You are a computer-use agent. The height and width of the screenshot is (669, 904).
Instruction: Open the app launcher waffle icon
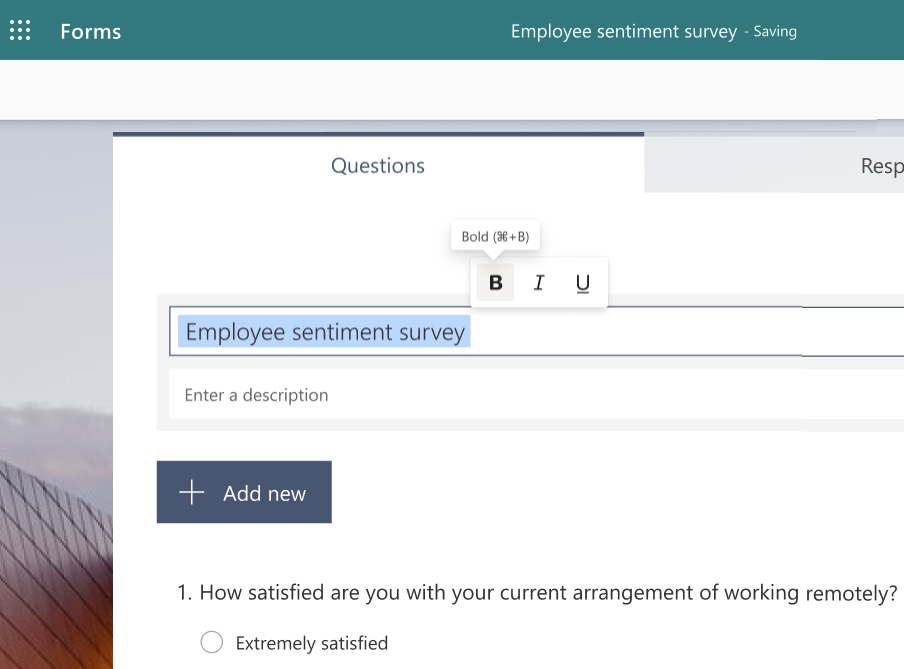click(20, 31)
